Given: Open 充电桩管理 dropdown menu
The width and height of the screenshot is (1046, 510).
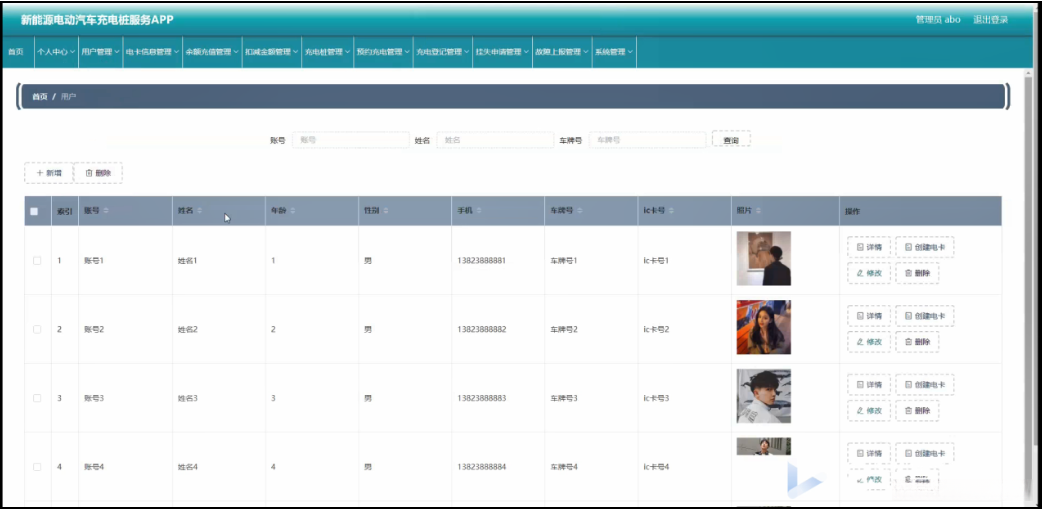Looking at the screenshot, I should 327,51.
